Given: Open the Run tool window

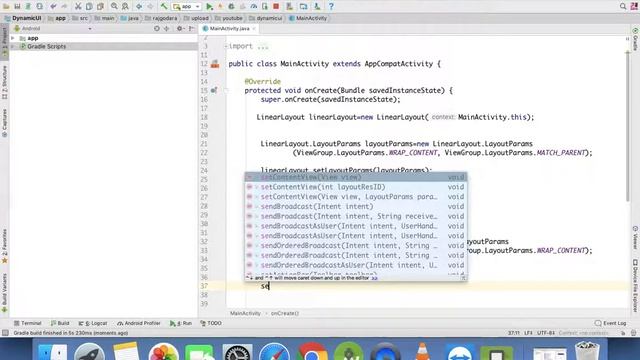Looking at the screenshot, I should tap(181, 323).
